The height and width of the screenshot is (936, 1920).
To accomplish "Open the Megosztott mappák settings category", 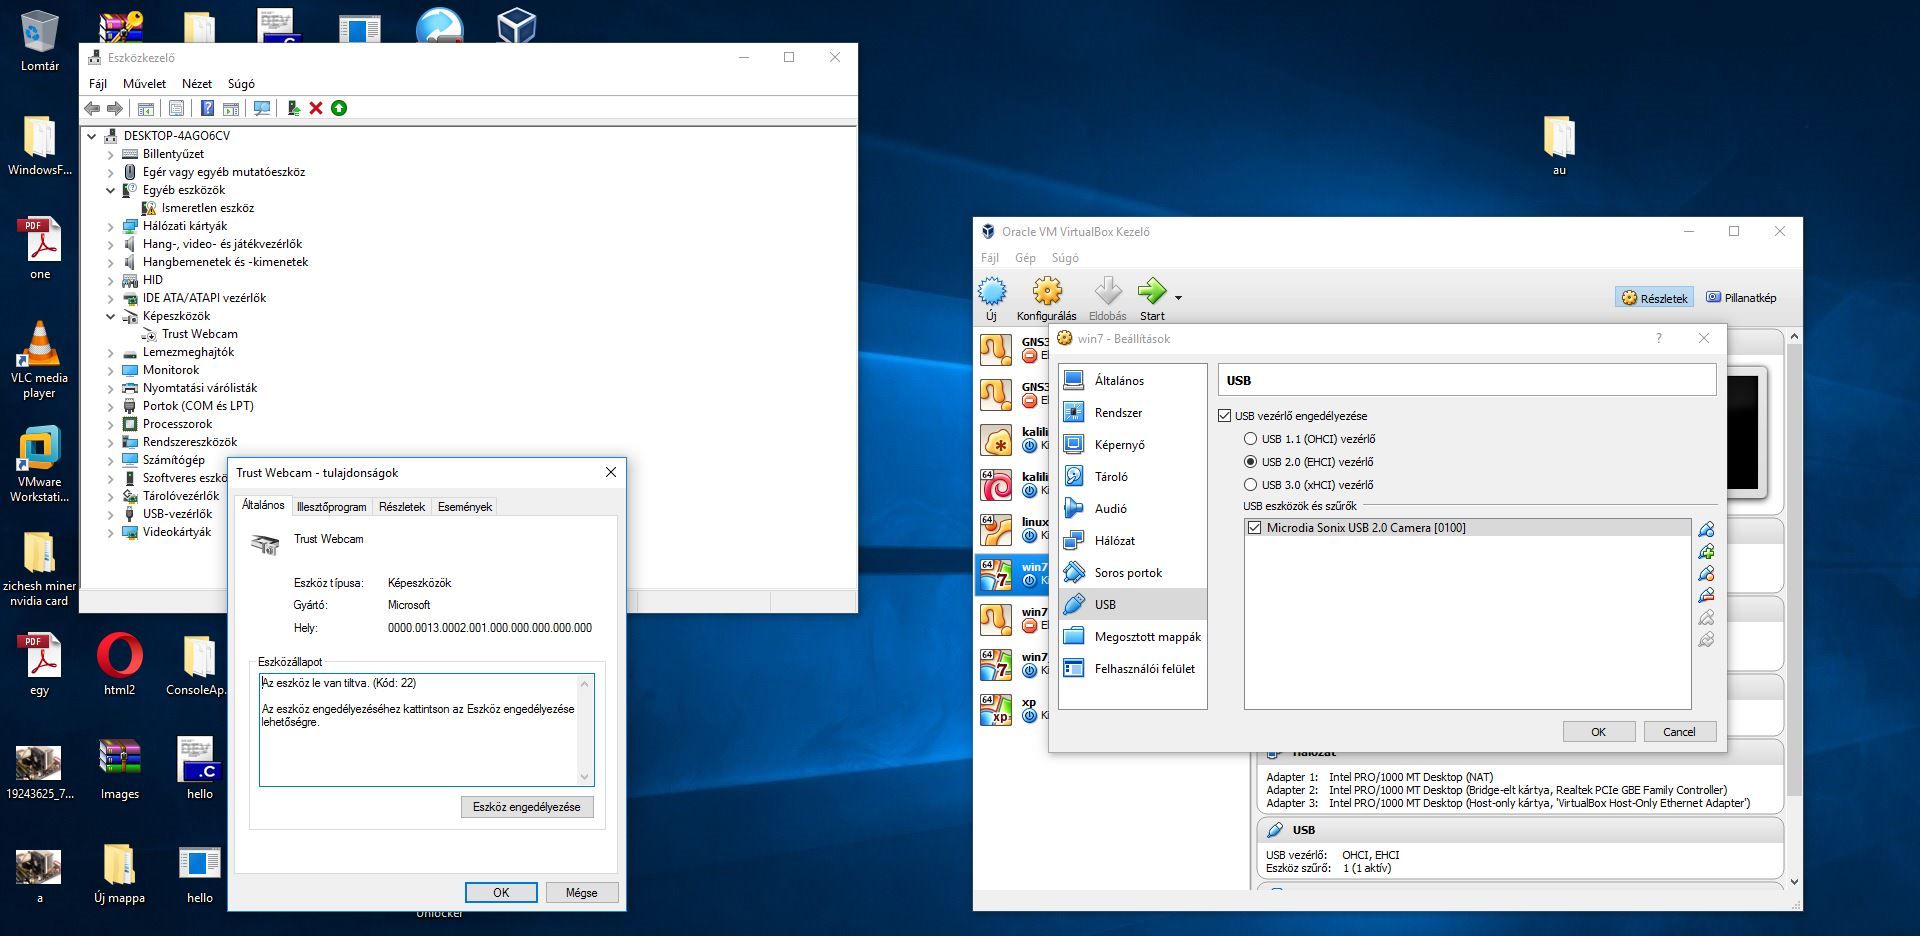I will click(x=1132, y=637).
